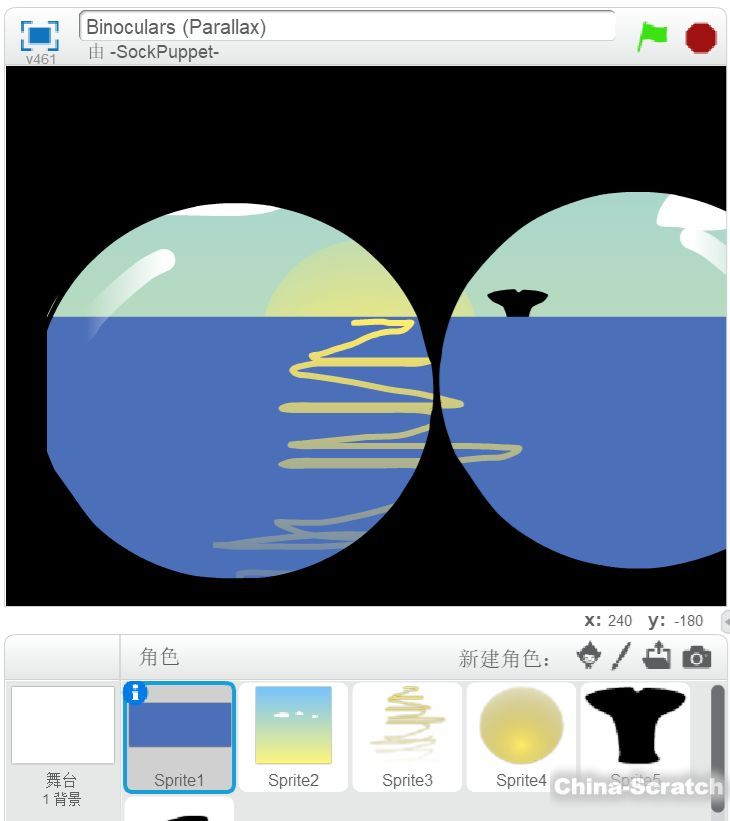This screenshot has width=730, height=821.
Task: Click the project title field Binoculars (Parallax)
Action: pos(347,26)
